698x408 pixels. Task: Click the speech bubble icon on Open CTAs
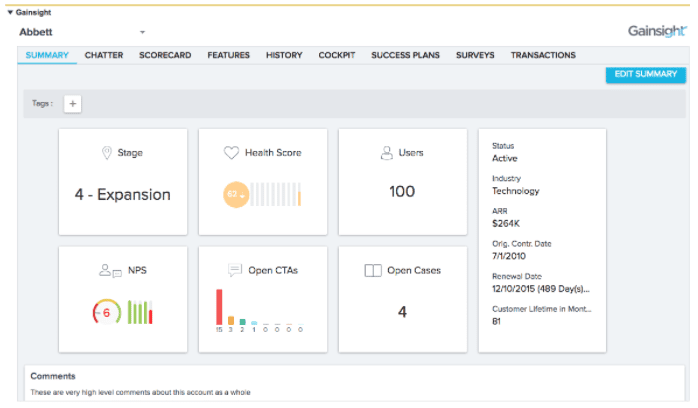pos(235,270)
